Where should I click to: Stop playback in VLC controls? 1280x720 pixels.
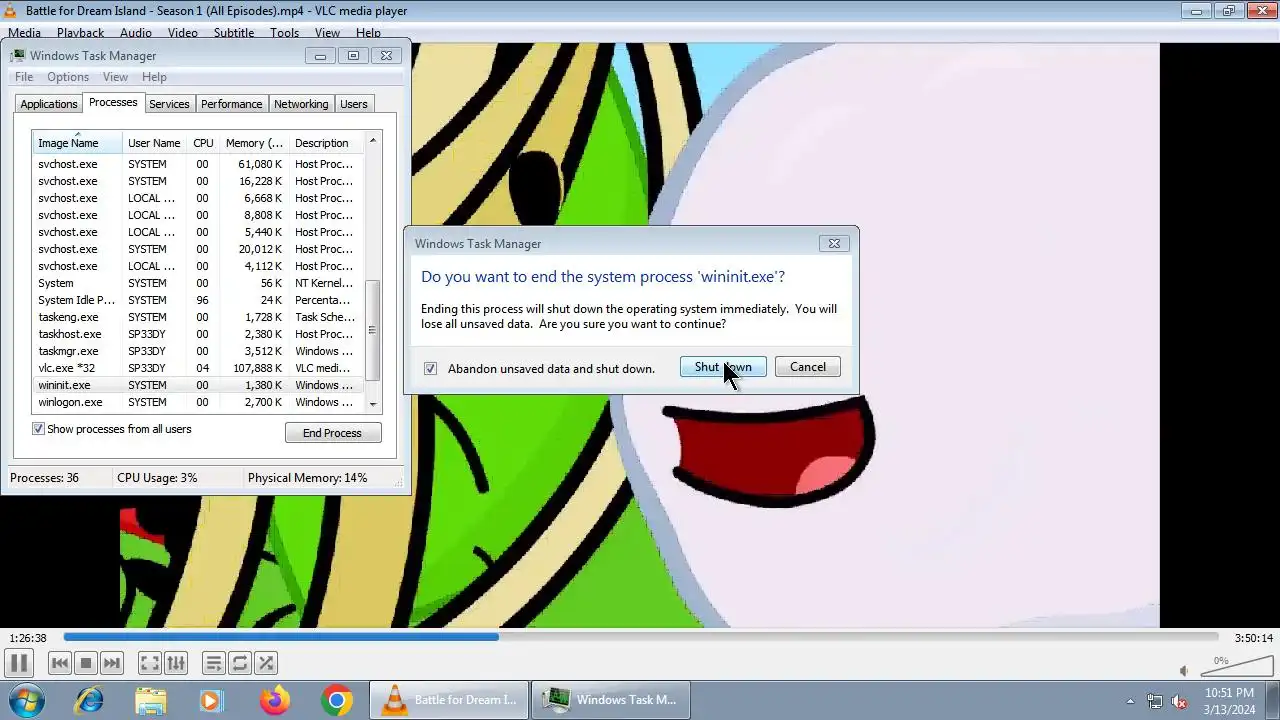coord(86,663)
